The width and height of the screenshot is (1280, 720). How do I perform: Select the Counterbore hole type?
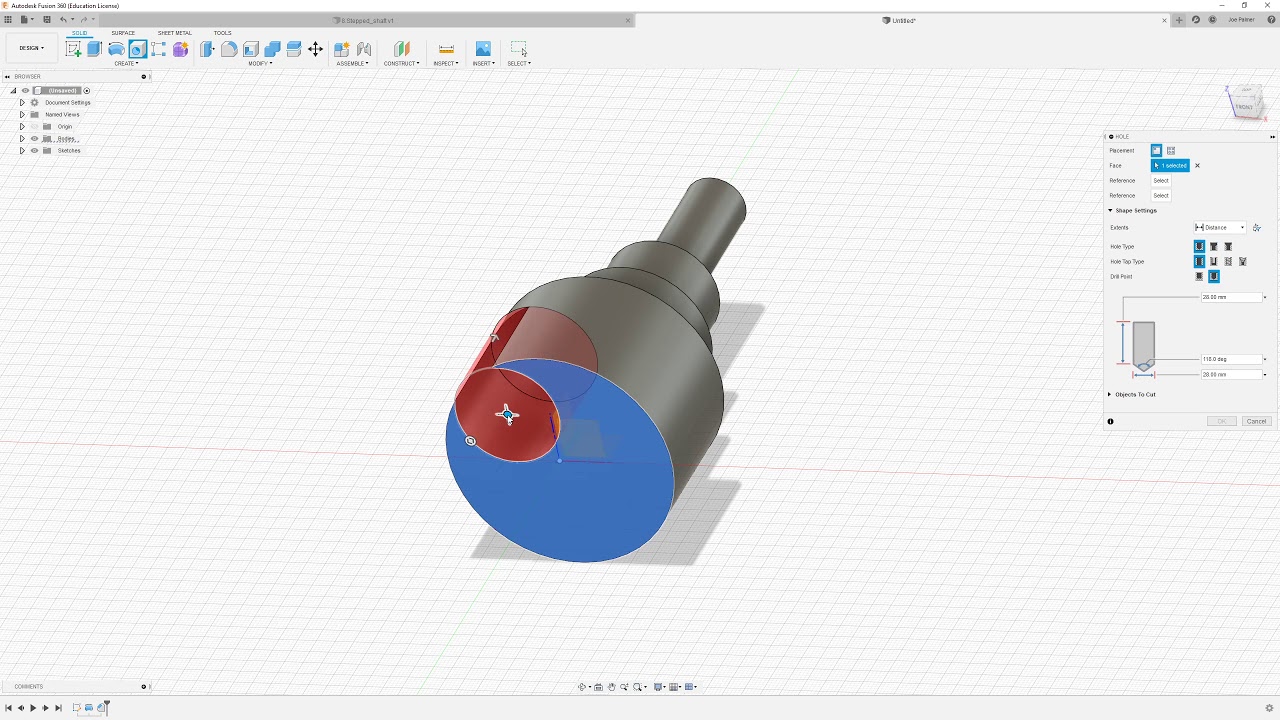[x=1214, y=247]
